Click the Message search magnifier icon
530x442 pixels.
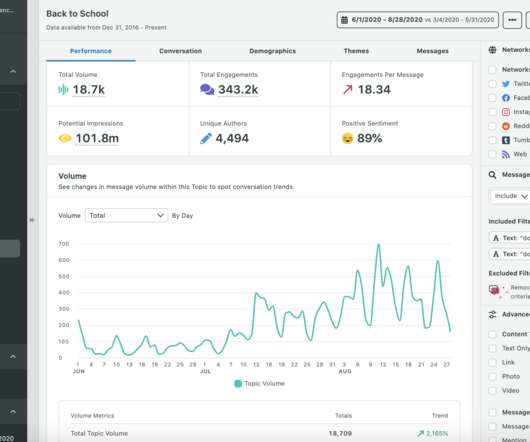(492, 175)
